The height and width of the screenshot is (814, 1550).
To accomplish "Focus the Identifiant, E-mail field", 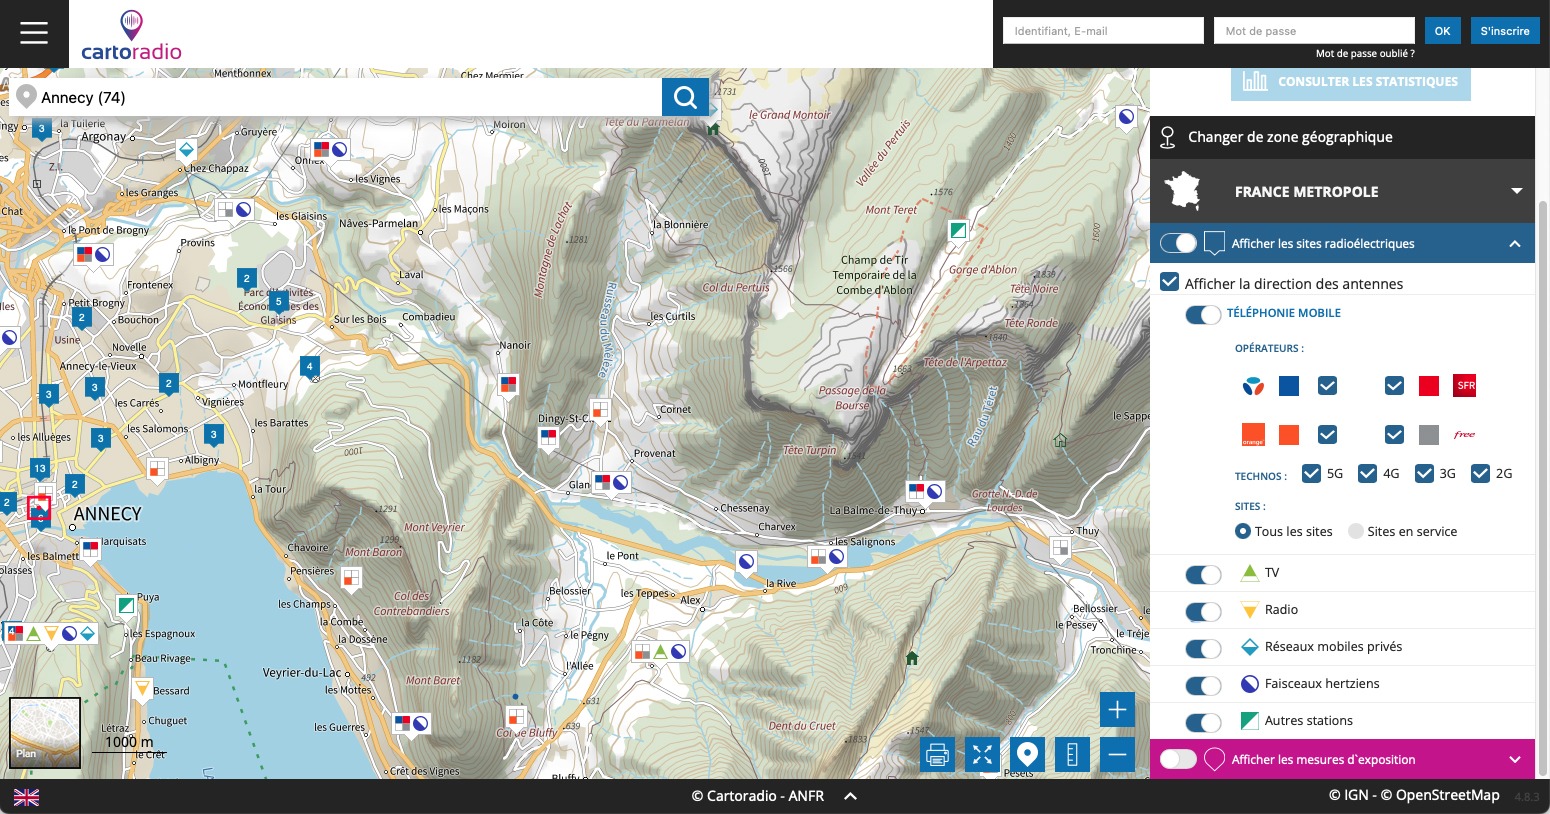I will pyautogui.click(x=1103, y=31).
